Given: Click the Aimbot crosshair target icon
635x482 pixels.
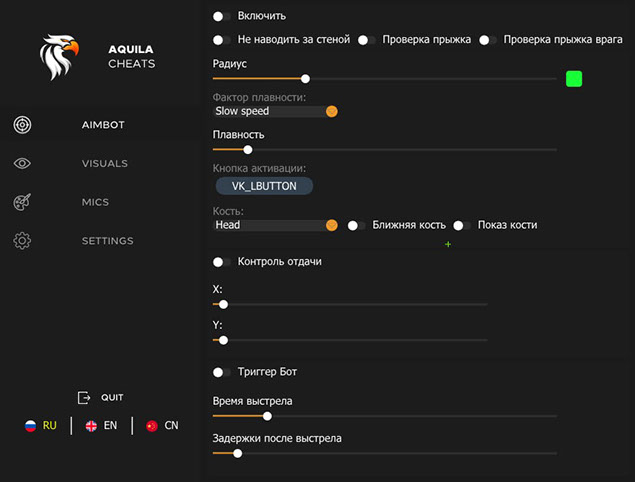Looking at the screenshot, I should (22, 125).
